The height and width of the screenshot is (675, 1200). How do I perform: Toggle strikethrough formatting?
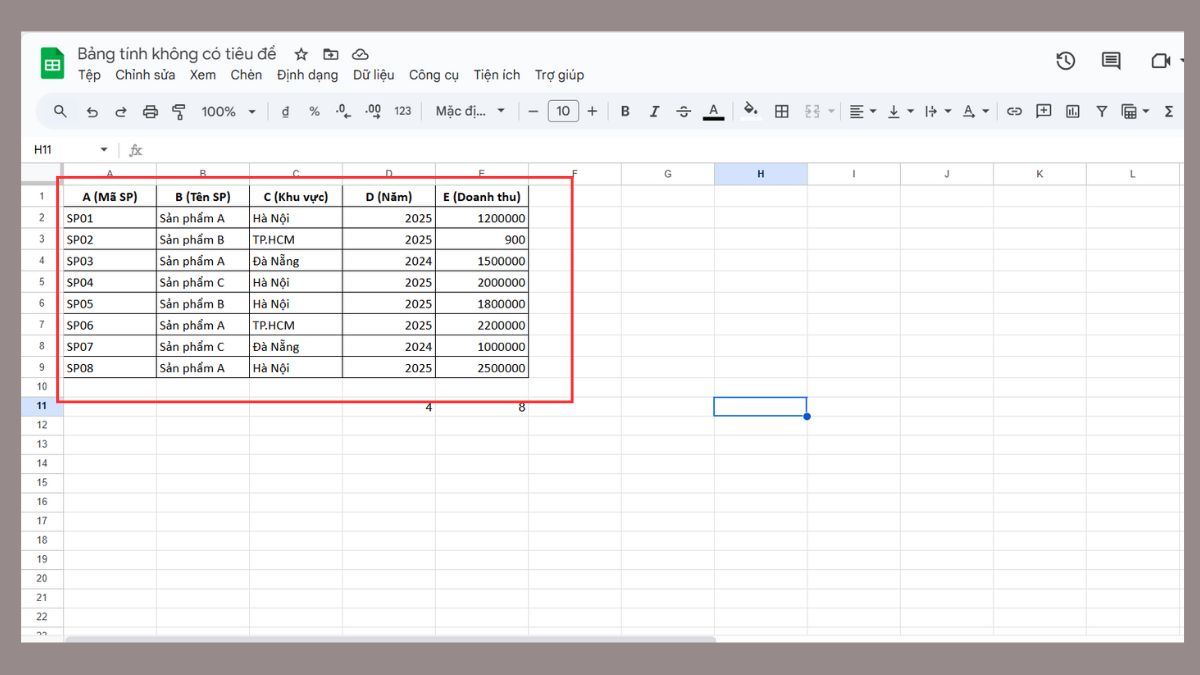(683, 111)
